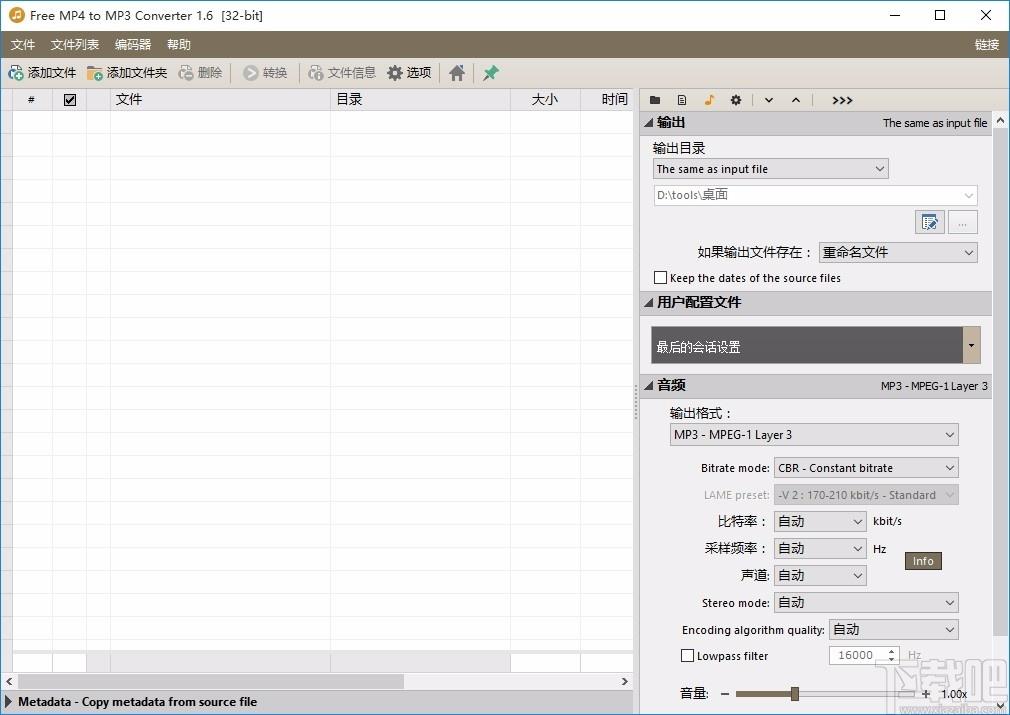Image resolution: width=1010 pixels, height=715 pixels.
Task: Sort by the Size (大小) column header
Action: click(545, 100)
